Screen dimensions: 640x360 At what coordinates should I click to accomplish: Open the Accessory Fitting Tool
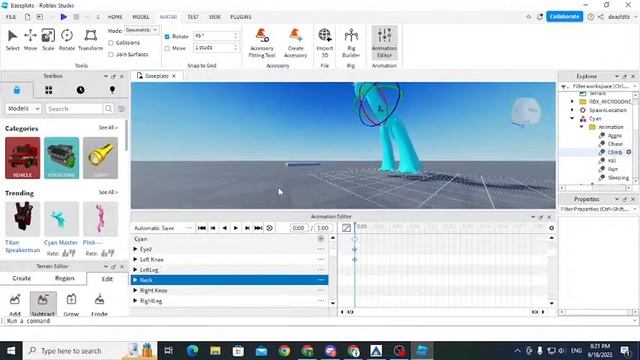[x=262, y=43]
